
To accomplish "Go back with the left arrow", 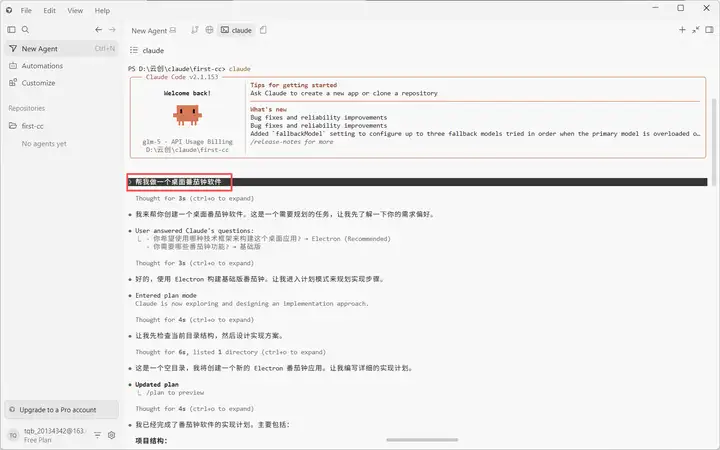I will point(98,29).
